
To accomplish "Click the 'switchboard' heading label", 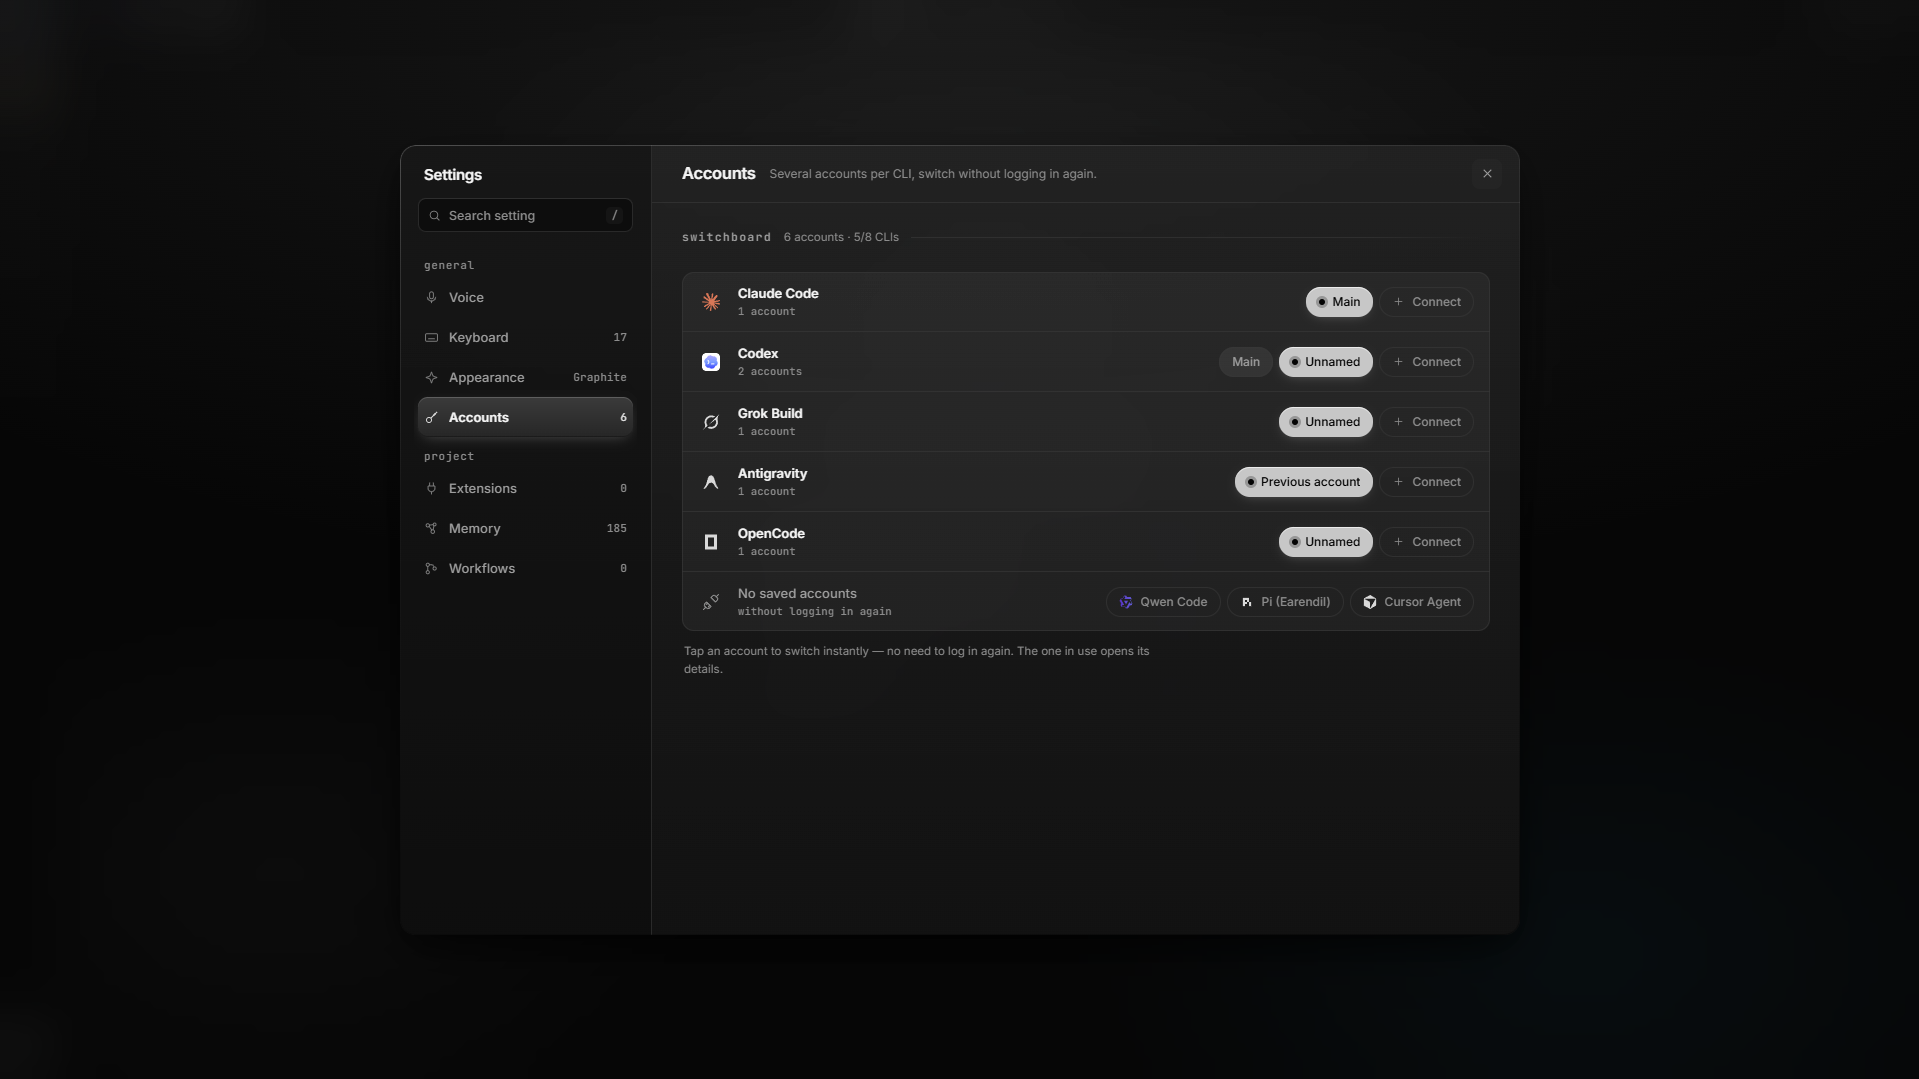I will pyautogui.click(x=726, y=237).
